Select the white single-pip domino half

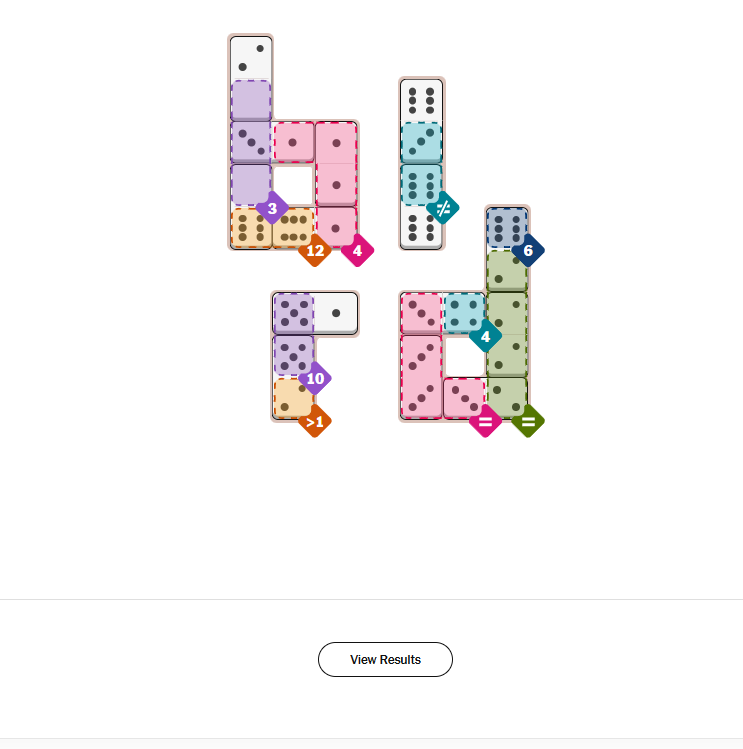(x=336, y=313)
